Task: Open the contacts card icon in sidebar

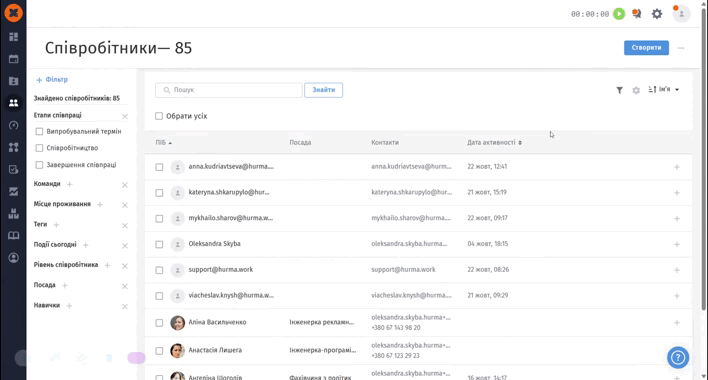Action: [x=14, y=81]
